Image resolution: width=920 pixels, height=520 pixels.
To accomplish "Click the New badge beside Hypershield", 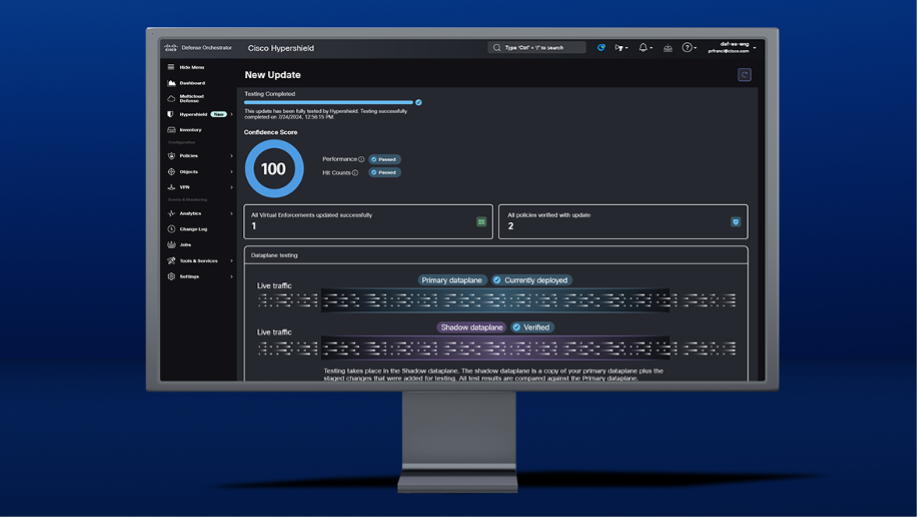I will pyautogui.click(x=219, y=114).
